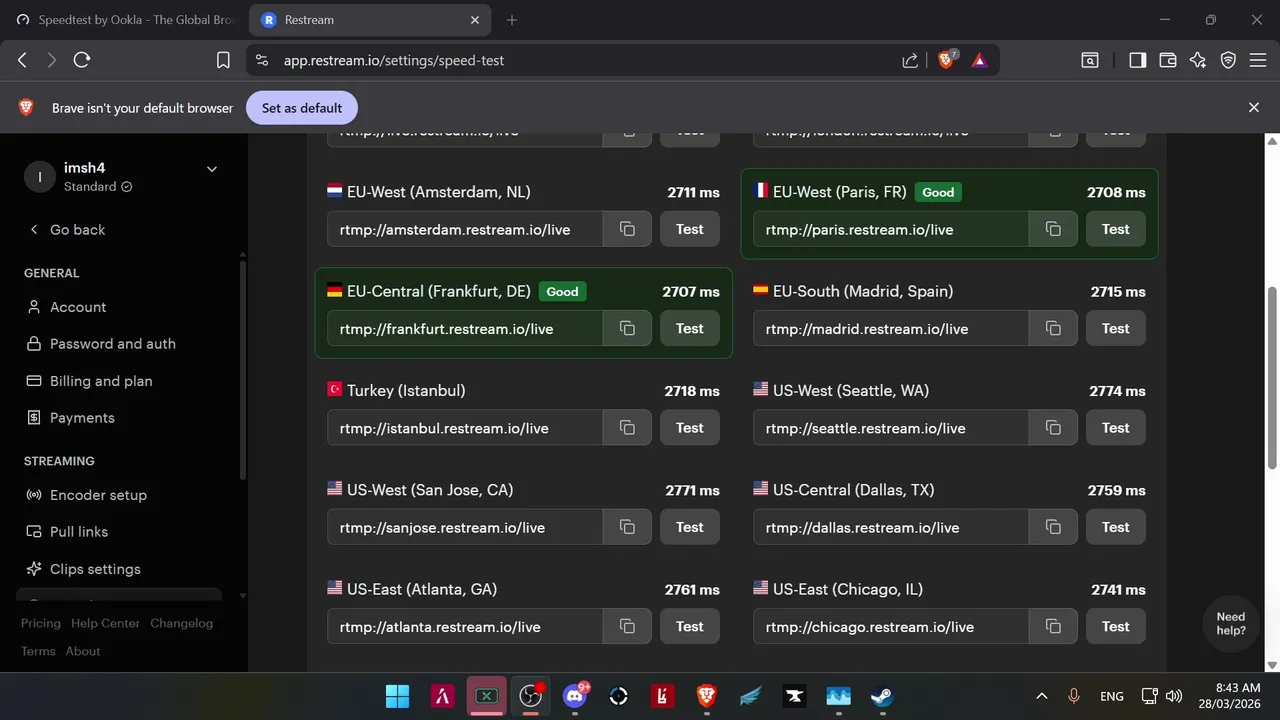Open Brave Wallet
1280x720 pixels.
(1167, 60)
